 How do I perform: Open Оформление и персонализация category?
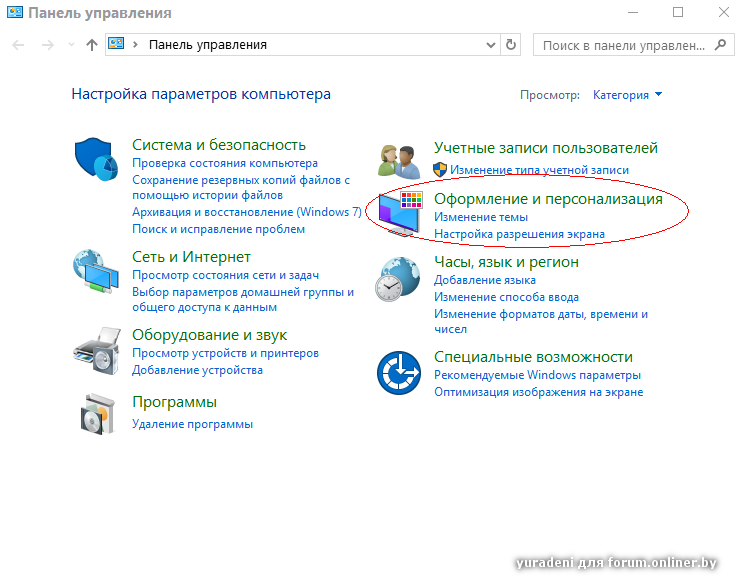[x=548, y=199]
